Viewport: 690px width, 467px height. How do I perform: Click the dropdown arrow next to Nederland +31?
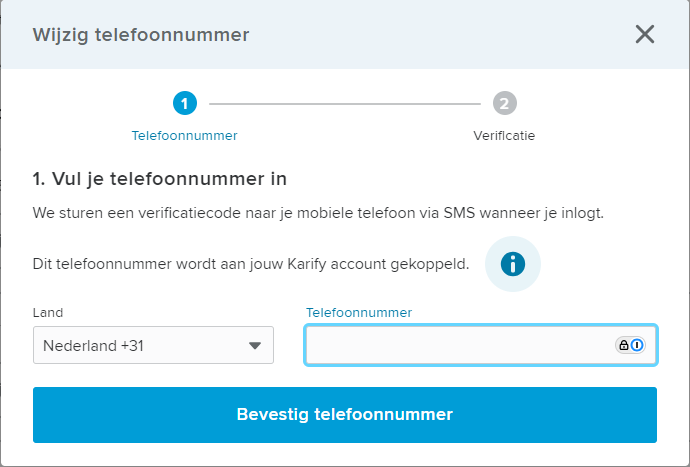click(x=255, y=346)
